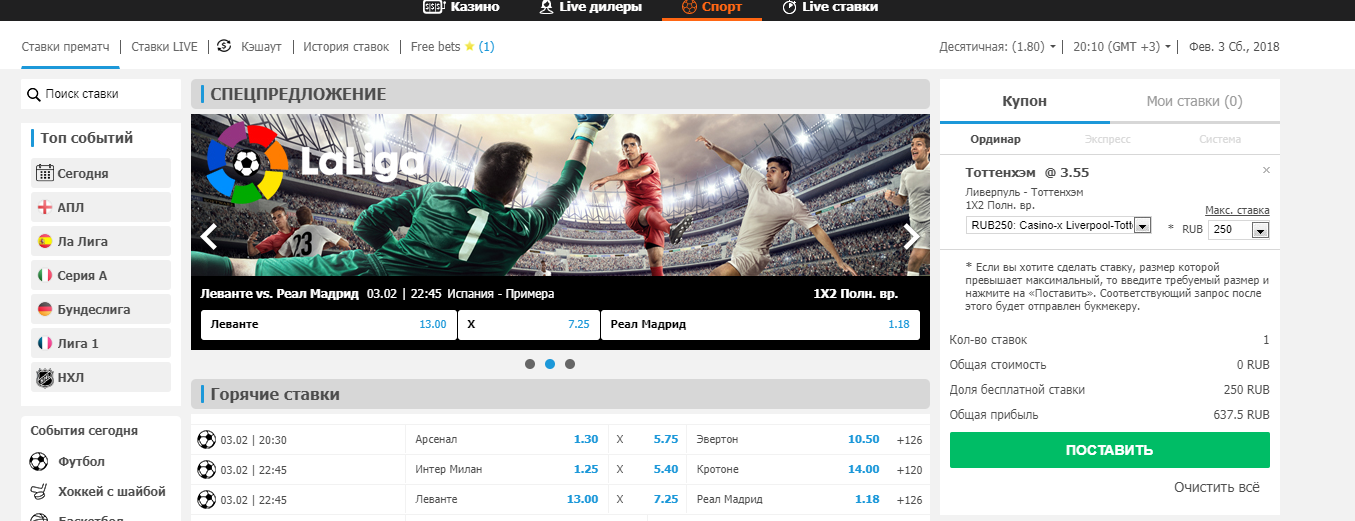Click football icon of Интер Милан row
This screenshot has height=521, width=1355.
[206, 469]
